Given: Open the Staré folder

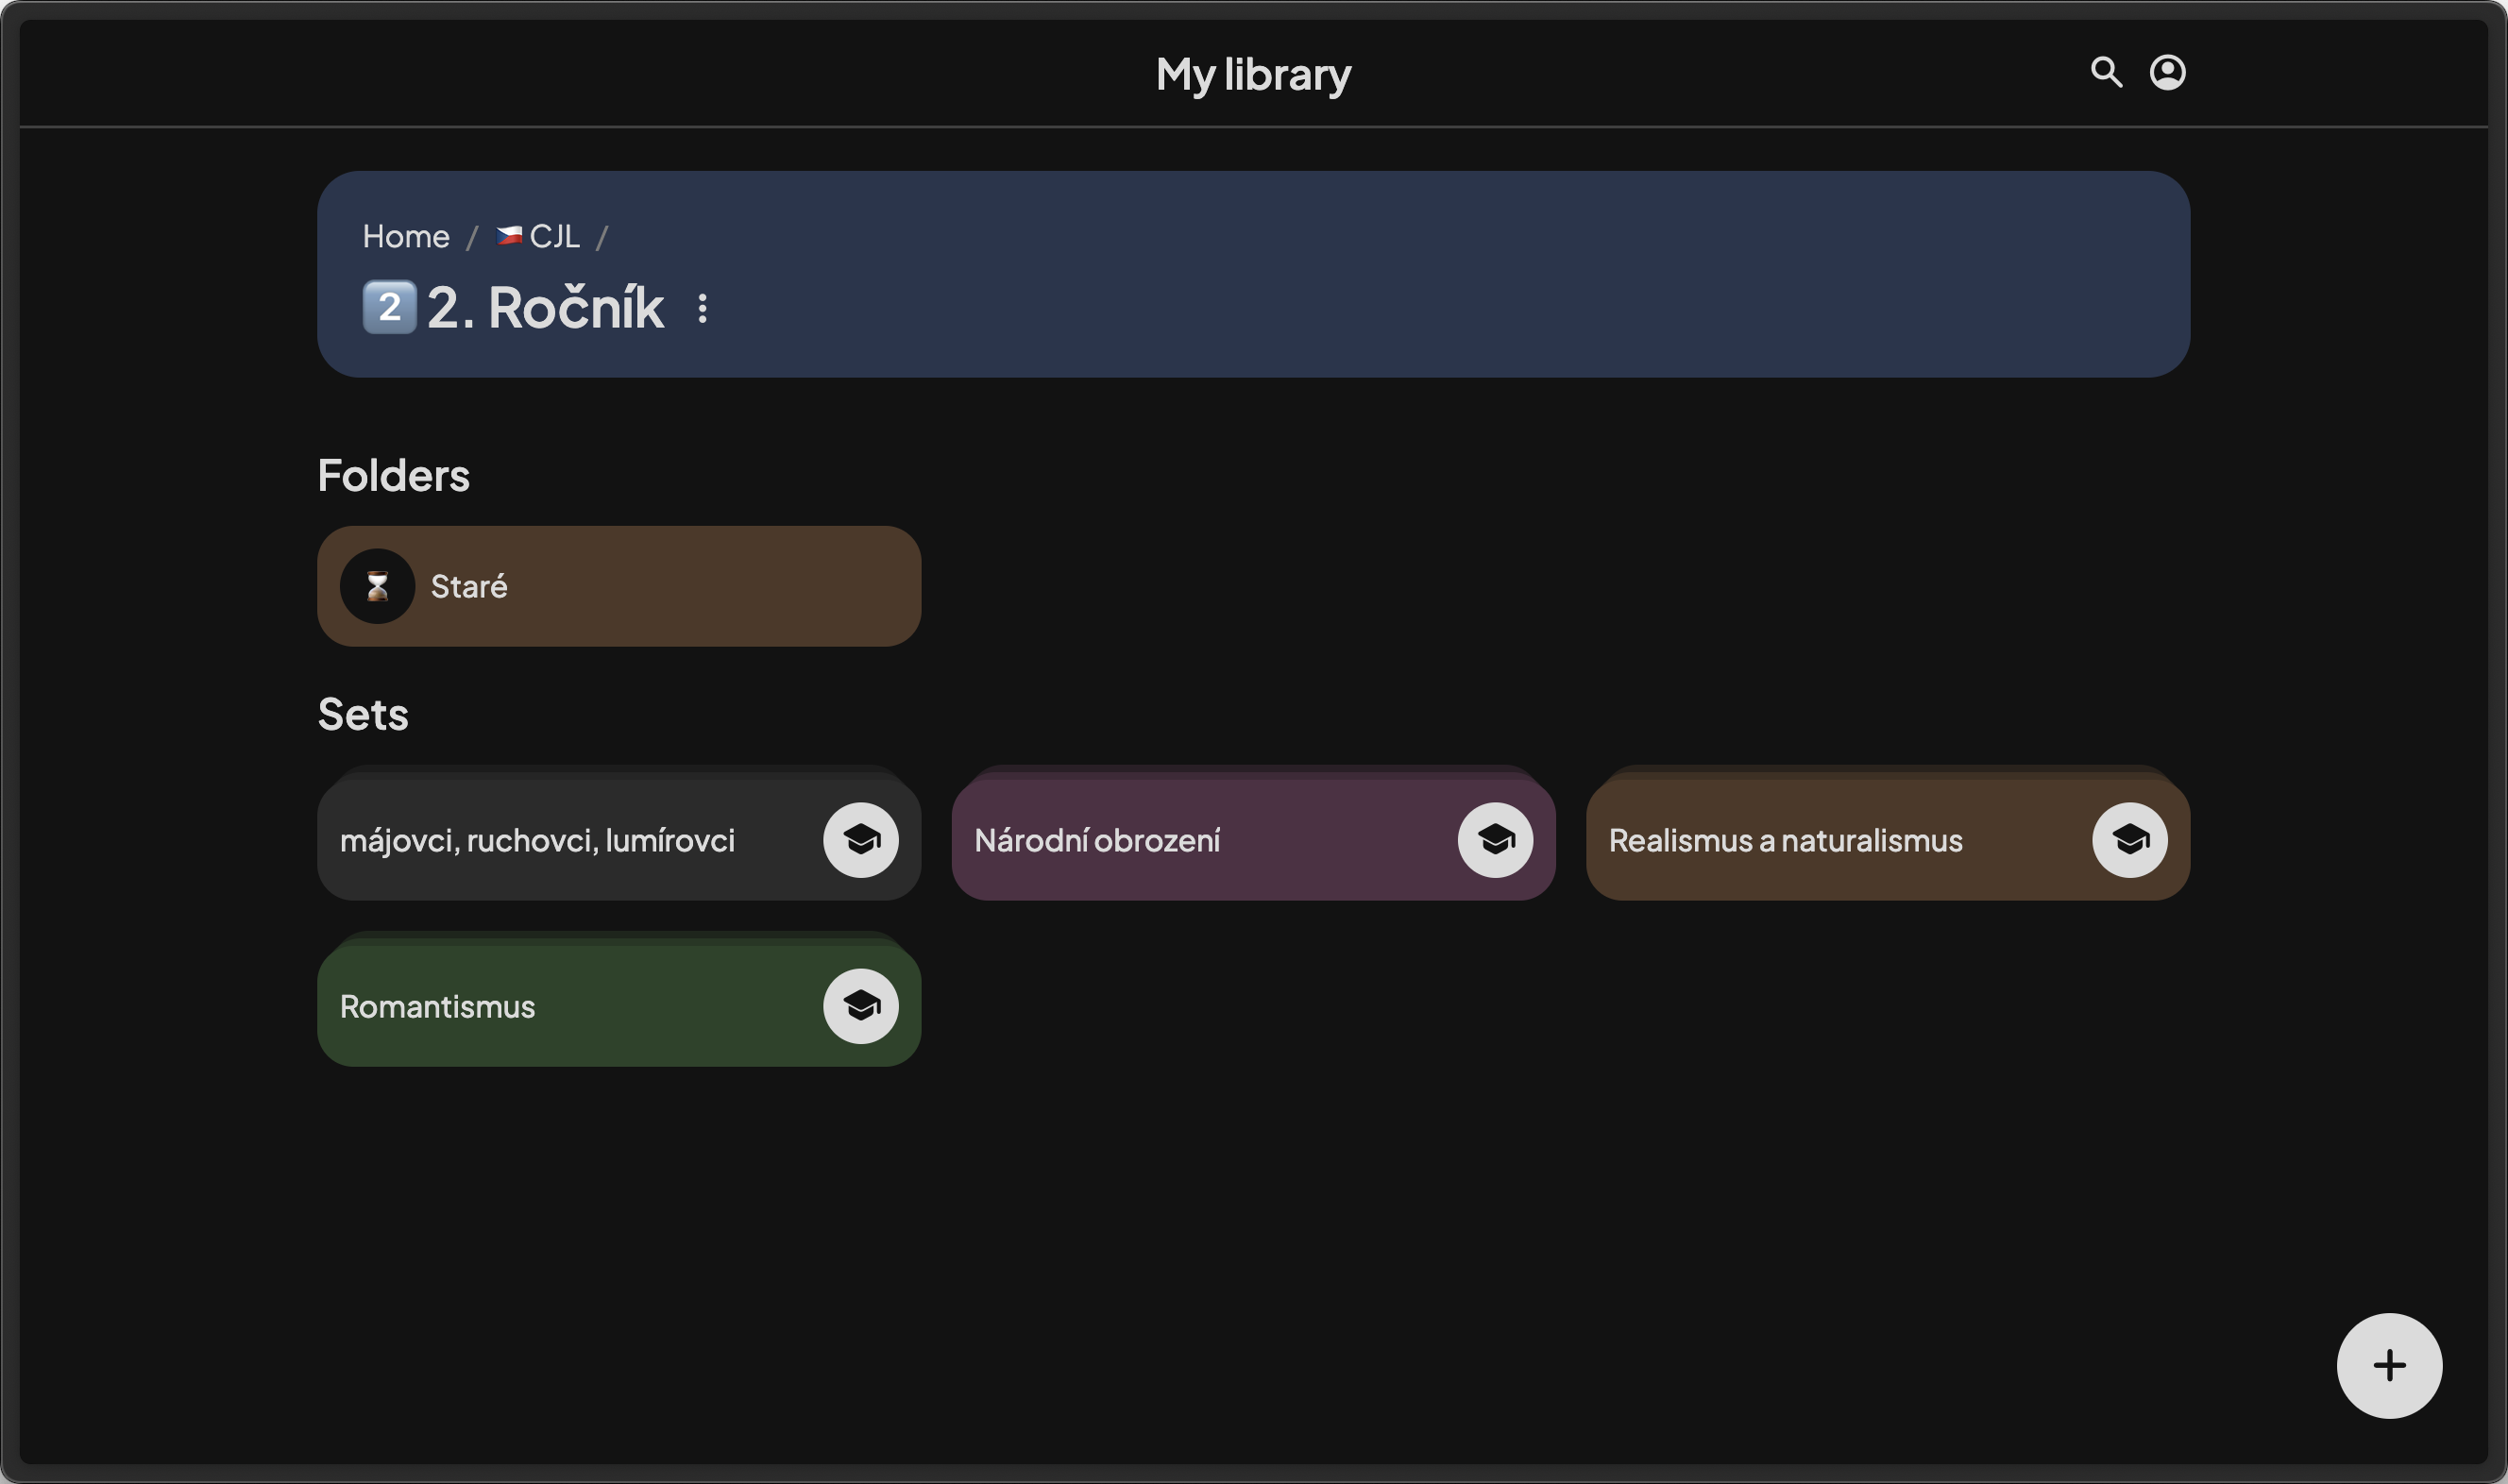Looking at the screenshot, I should pos(619,586).
